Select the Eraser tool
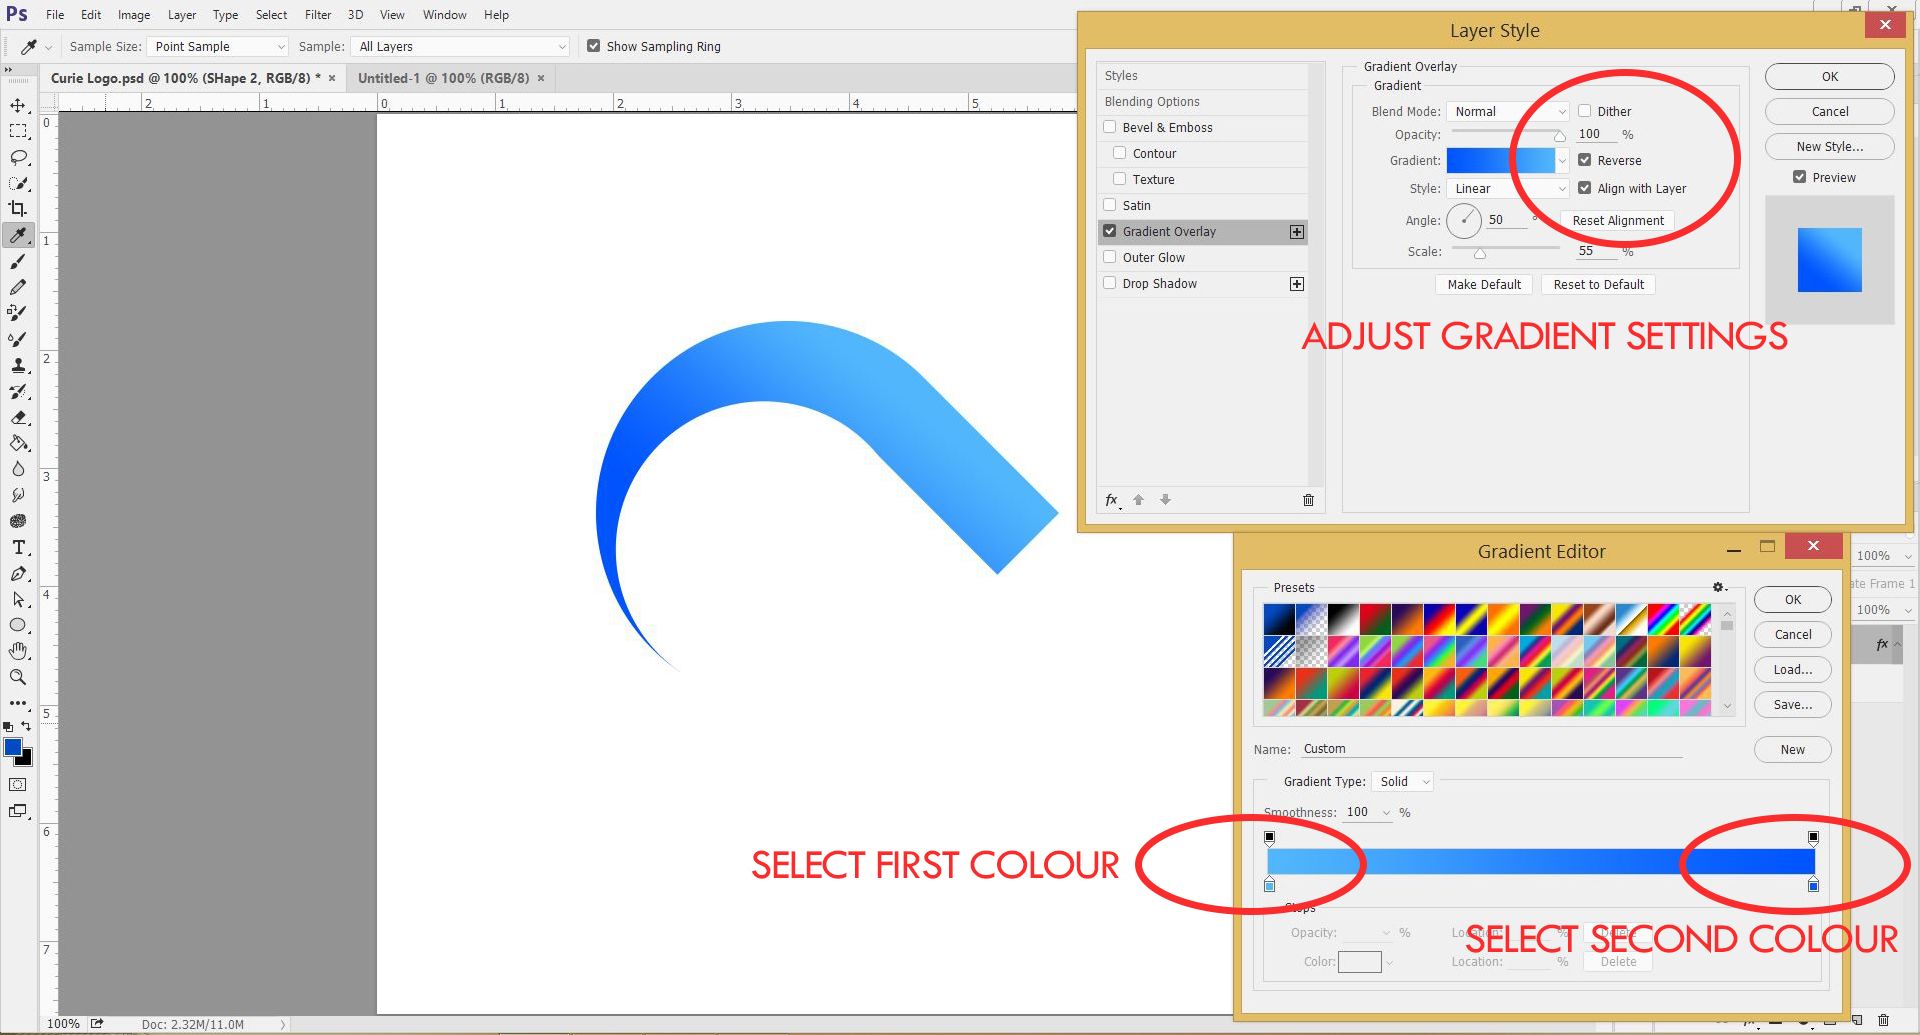The width and height of the screenshot is (1920, 1035). [18, 417]
